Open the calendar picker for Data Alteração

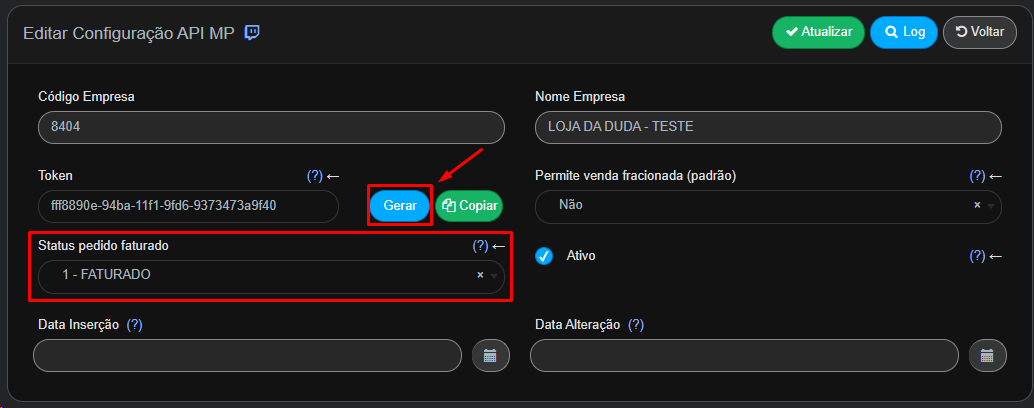point(987,356)
